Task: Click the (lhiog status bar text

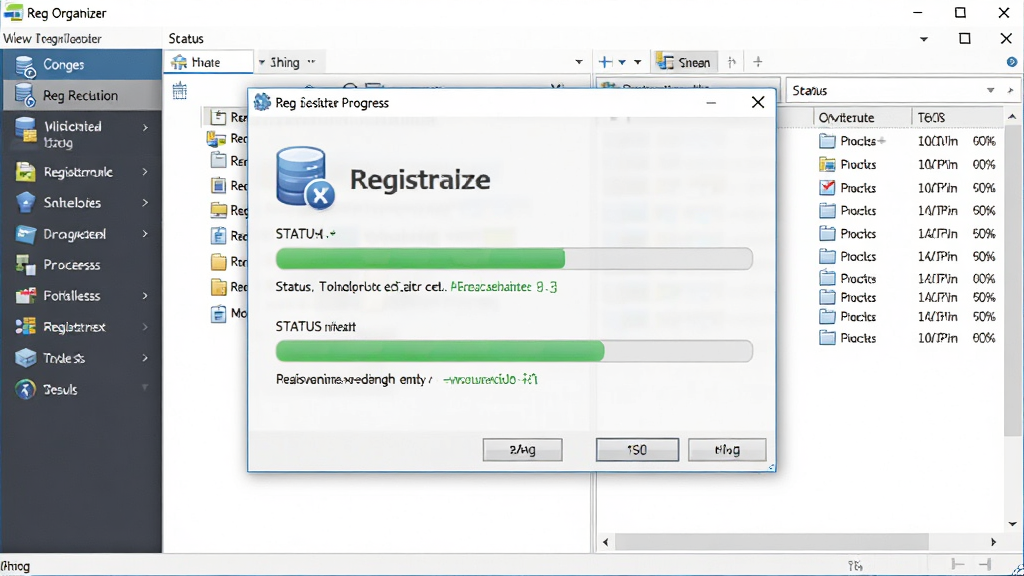Action: [x=16, y=566]
